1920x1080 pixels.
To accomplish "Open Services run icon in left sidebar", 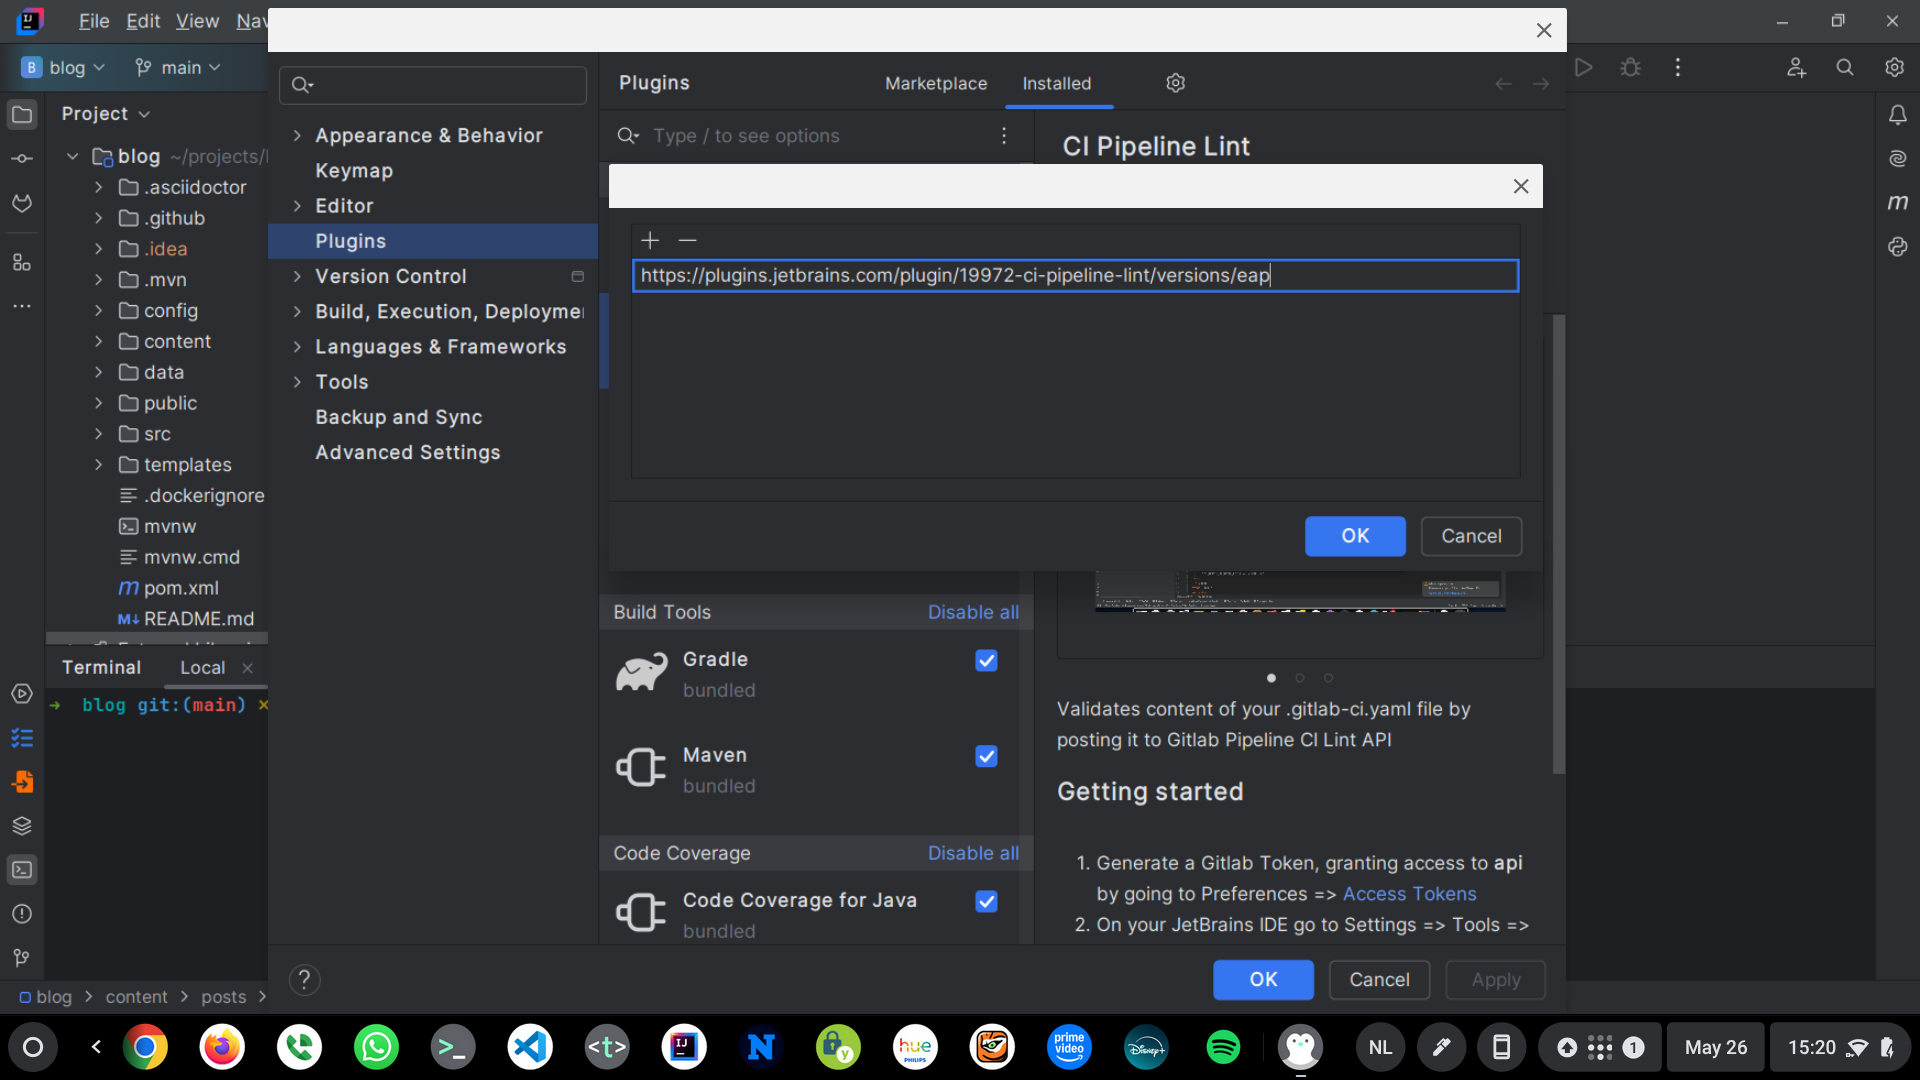I will [22, 694].
